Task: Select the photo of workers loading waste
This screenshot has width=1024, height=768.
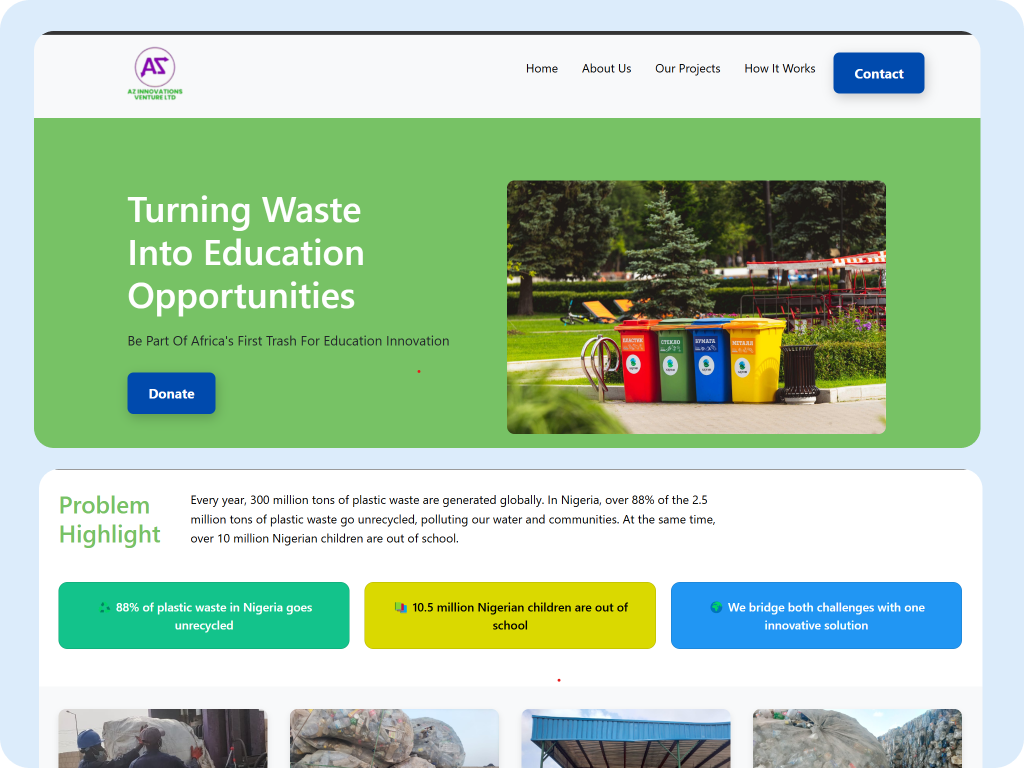Action: pyautogui.click(x=163, y=739)
